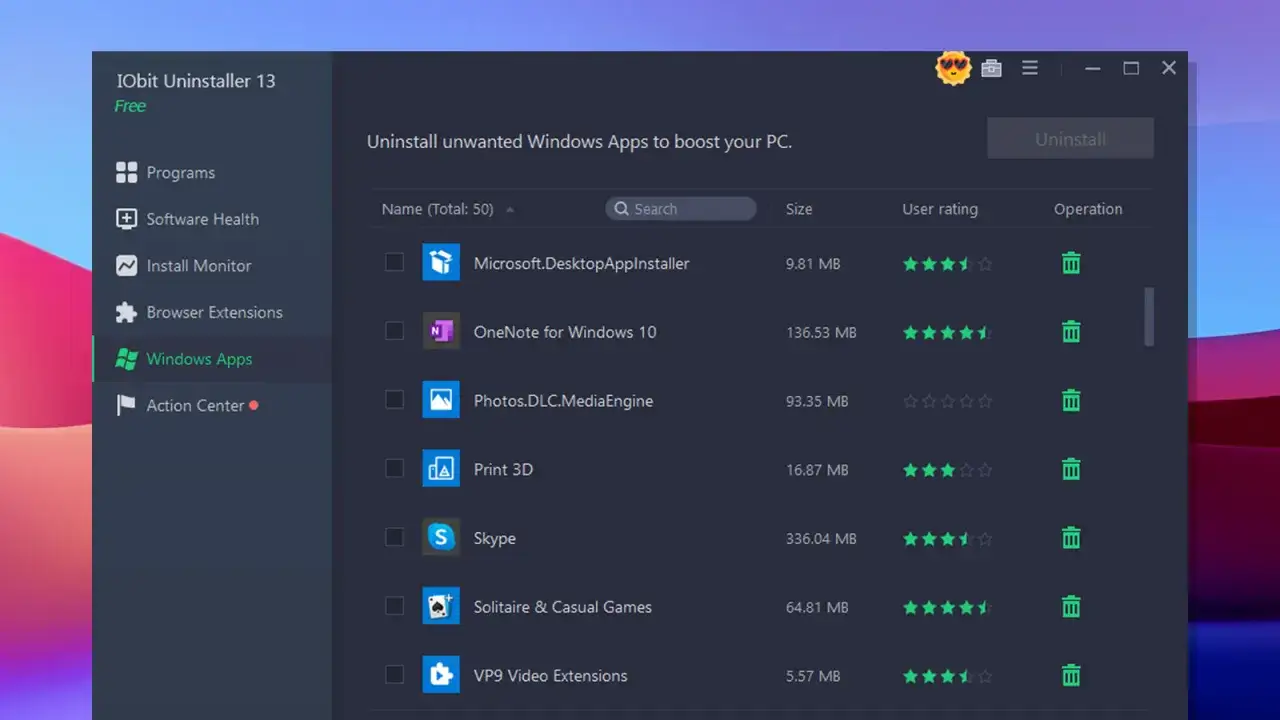Click the star rating for Print 3D
1280x720 pixels.
(948, 469)
